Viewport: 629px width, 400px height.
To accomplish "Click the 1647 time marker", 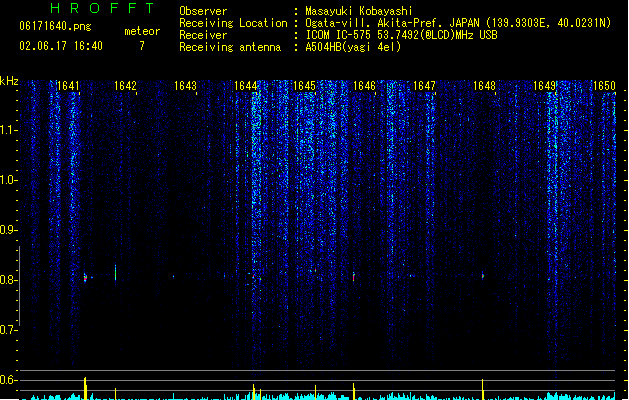I will click(424, 86).
